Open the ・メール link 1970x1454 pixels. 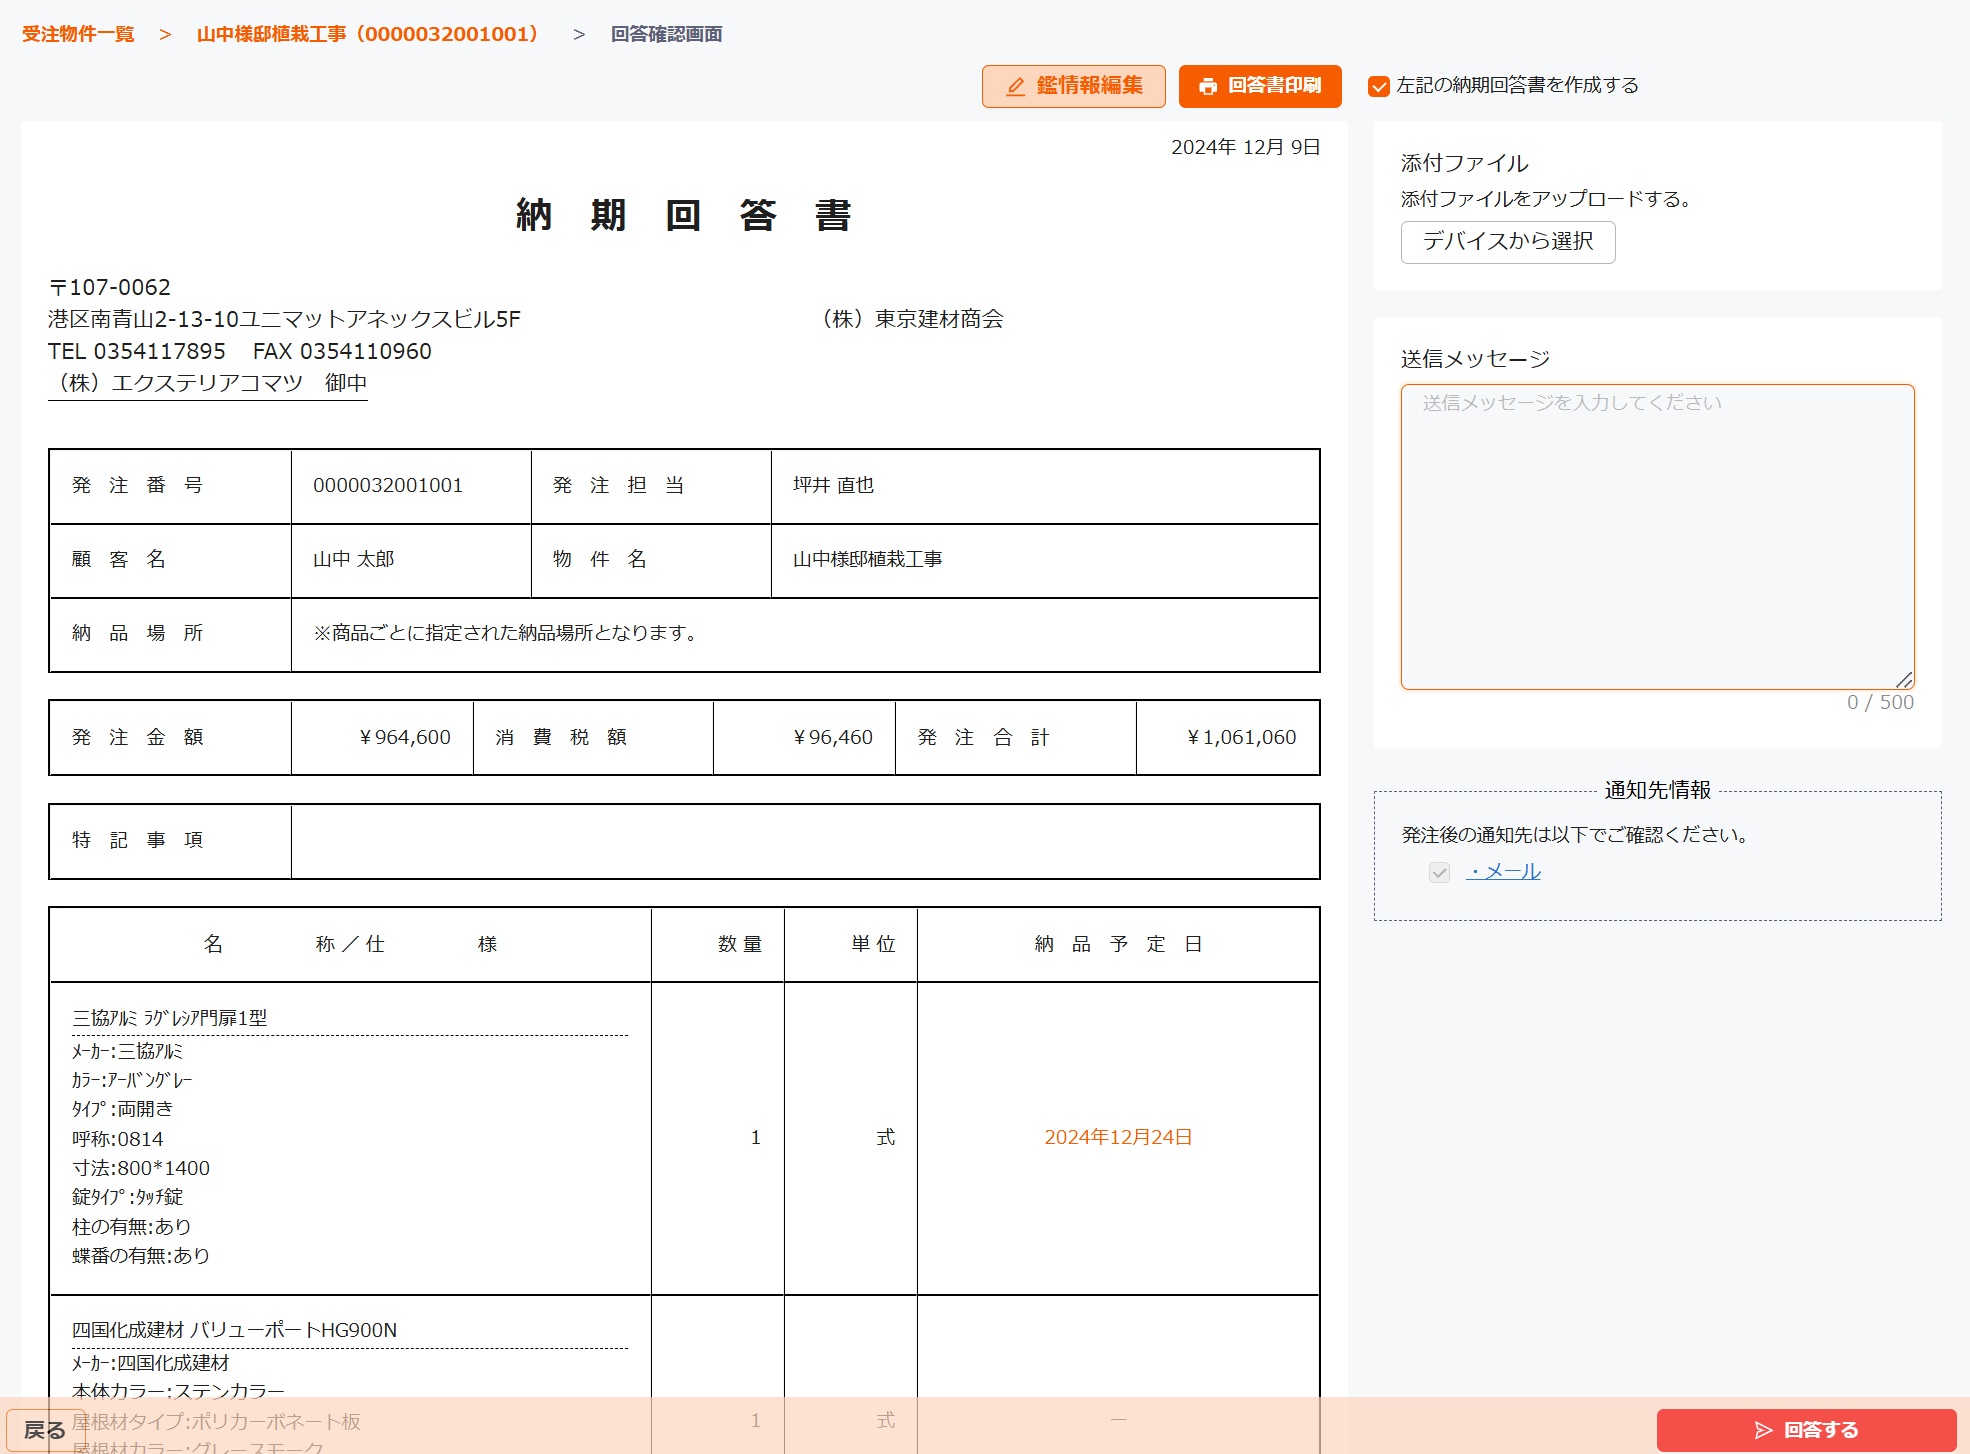(1503, 872)
